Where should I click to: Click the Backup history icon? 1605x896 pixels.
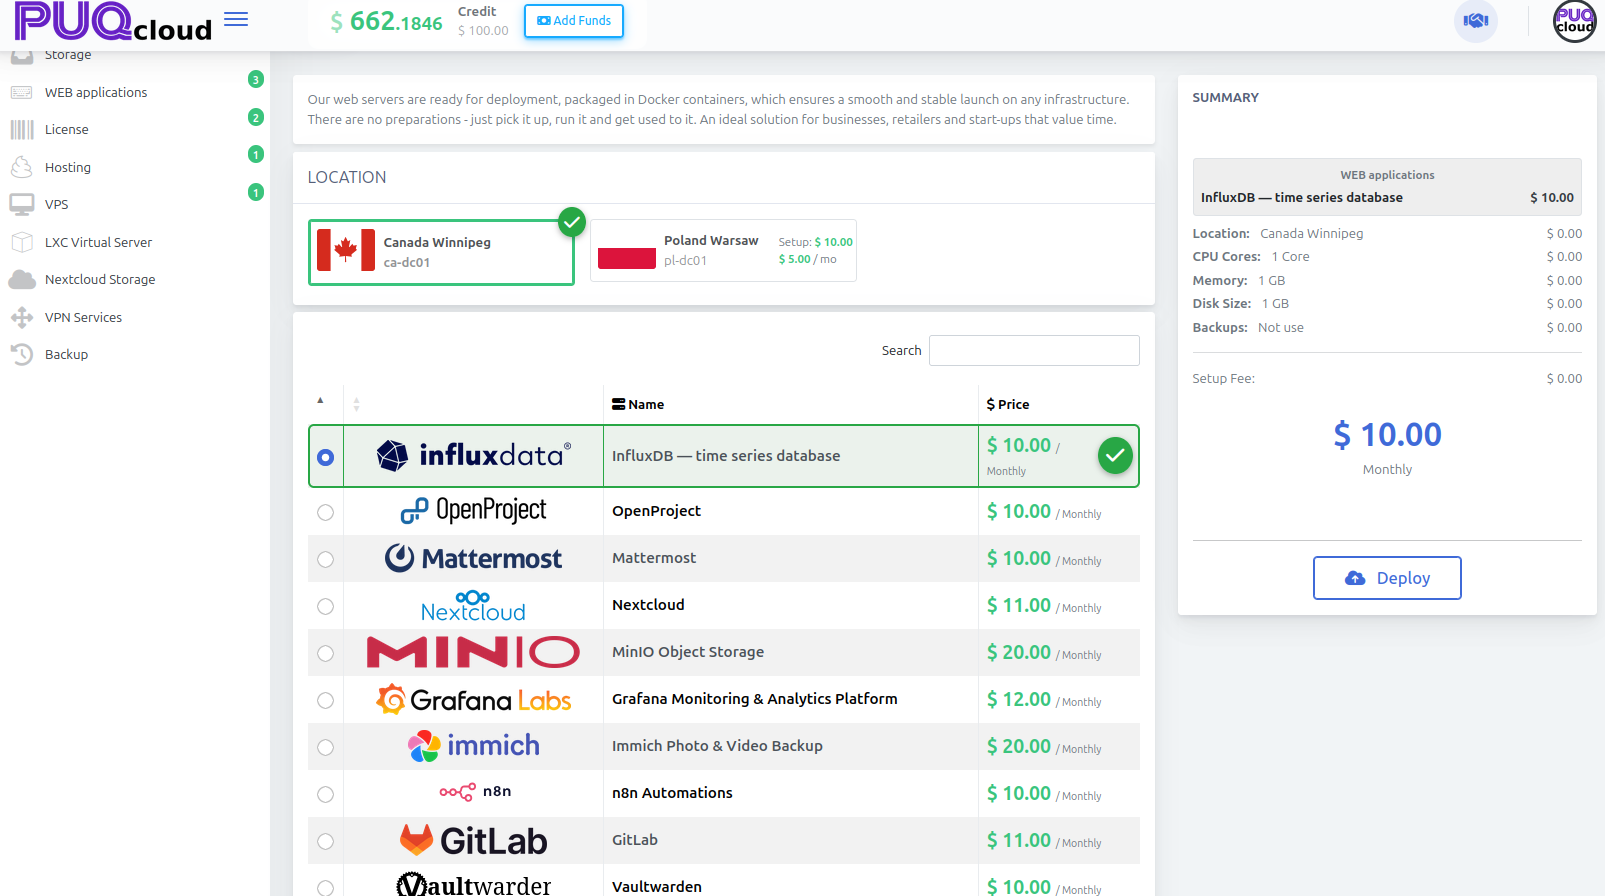point(22,355)
